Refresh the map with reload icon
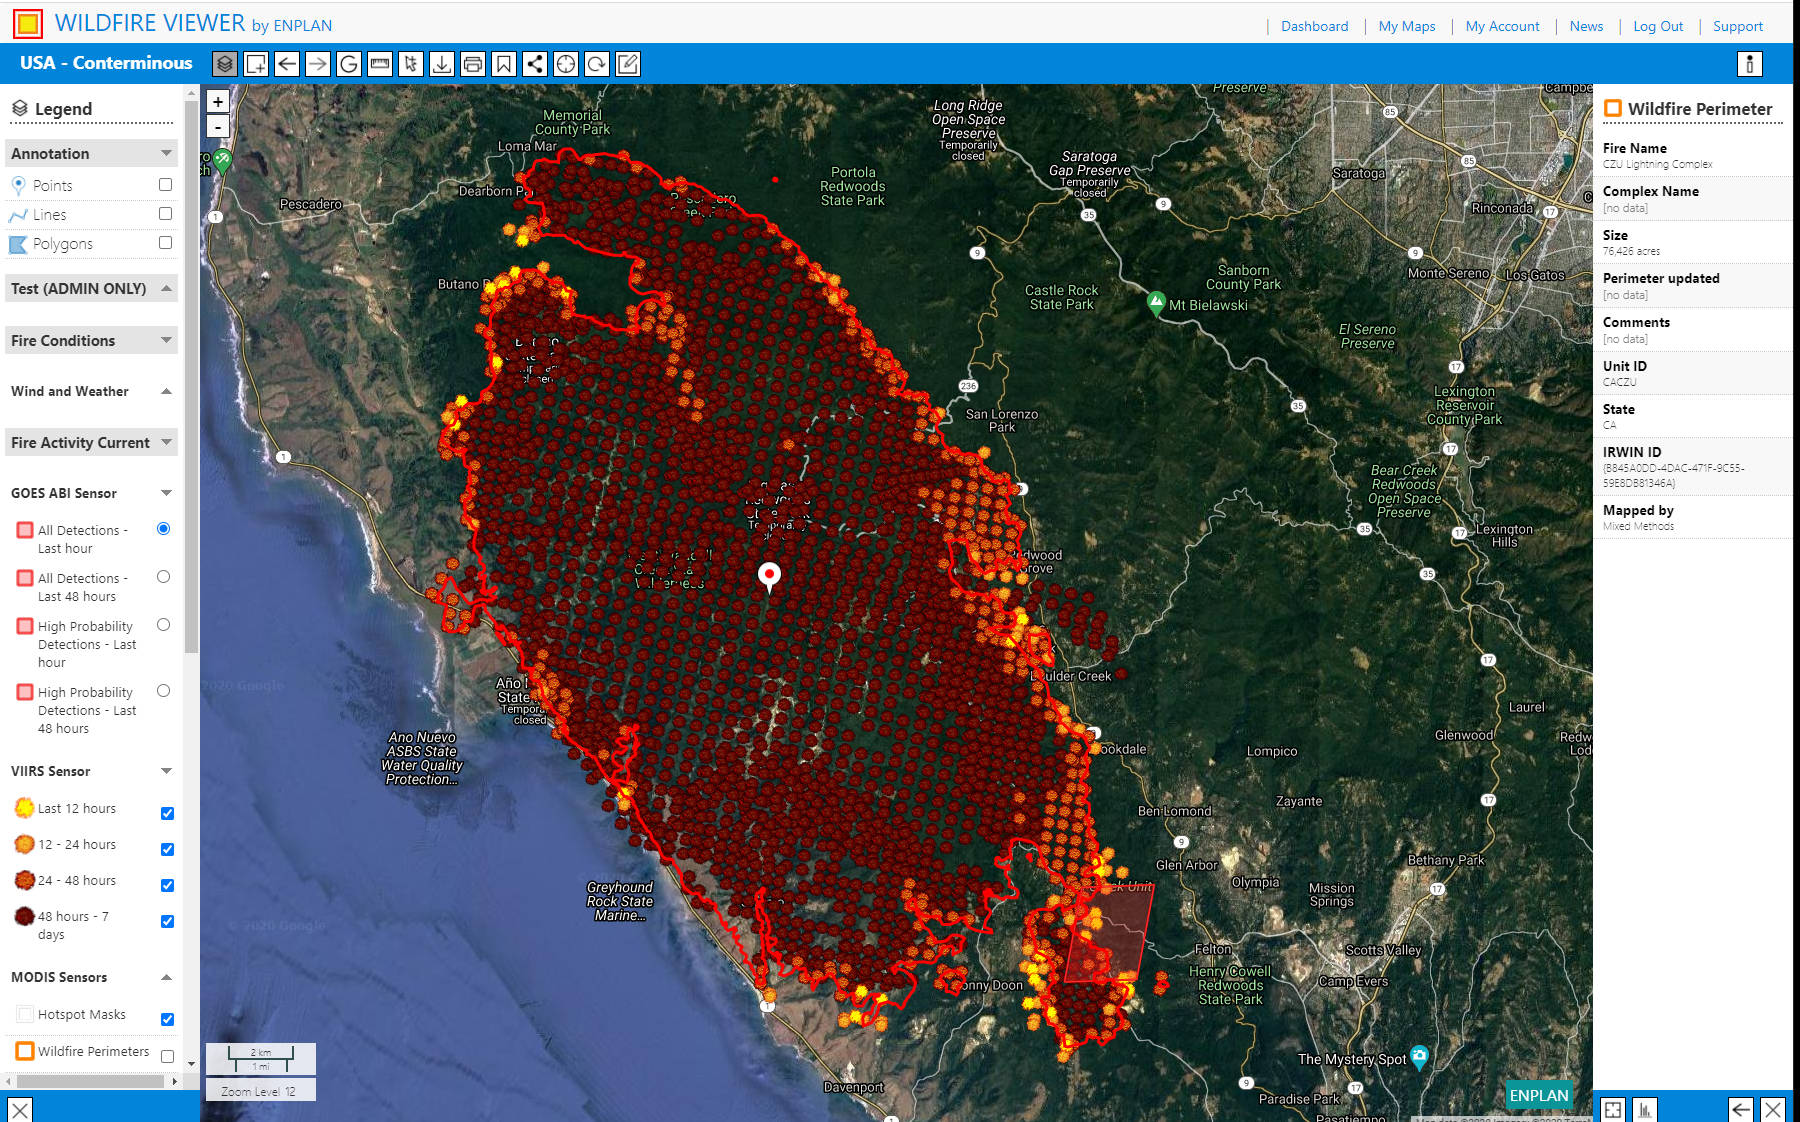 (597, 64)
